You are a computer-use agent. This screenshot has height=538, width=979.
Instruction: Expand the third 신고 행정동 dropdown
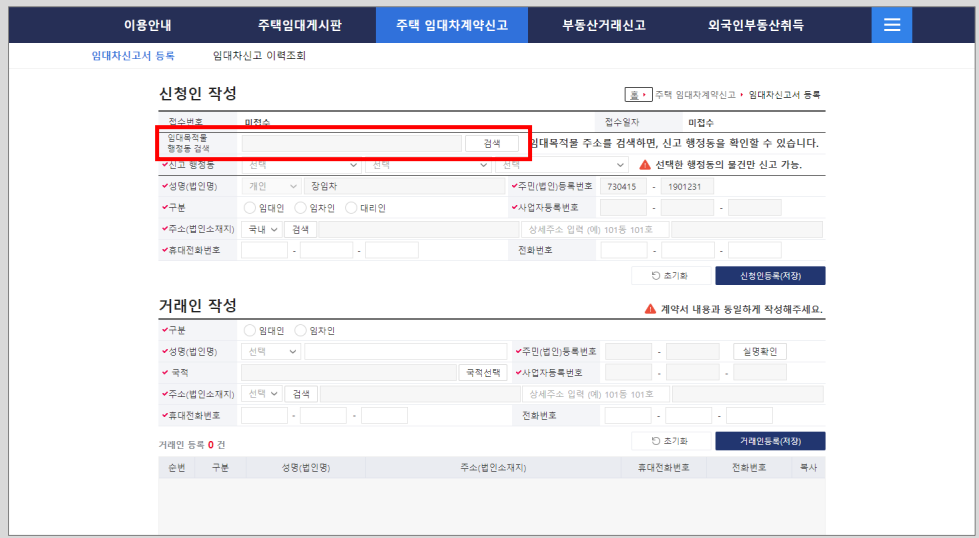pyautogui.click(x=561, y=165)
